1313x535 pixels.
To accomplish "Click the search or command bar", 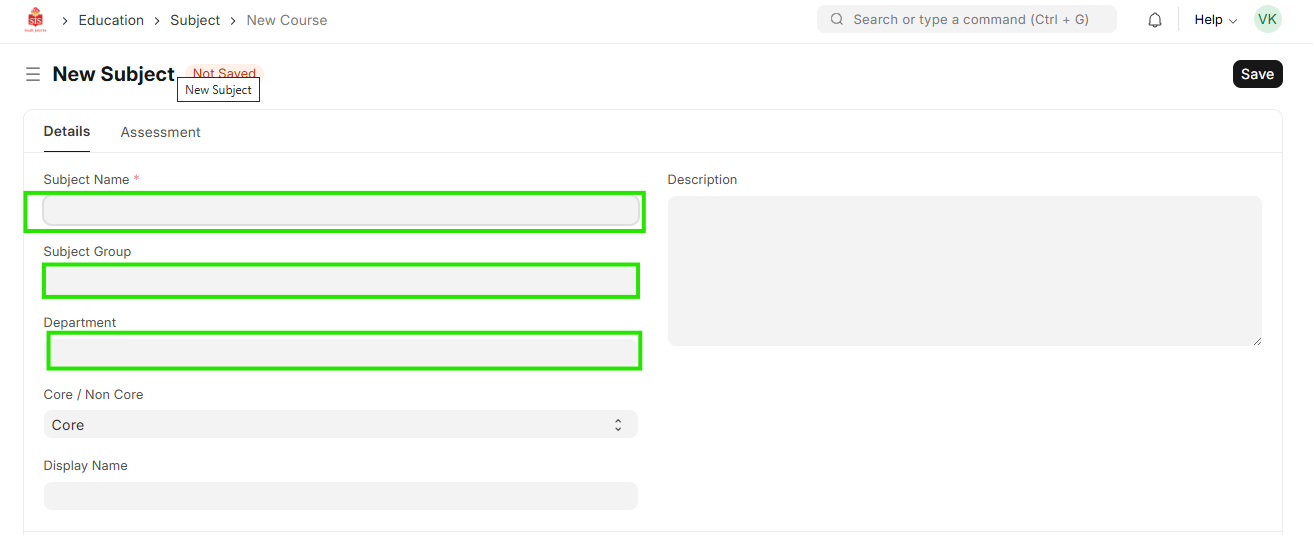I will [970, 20].
